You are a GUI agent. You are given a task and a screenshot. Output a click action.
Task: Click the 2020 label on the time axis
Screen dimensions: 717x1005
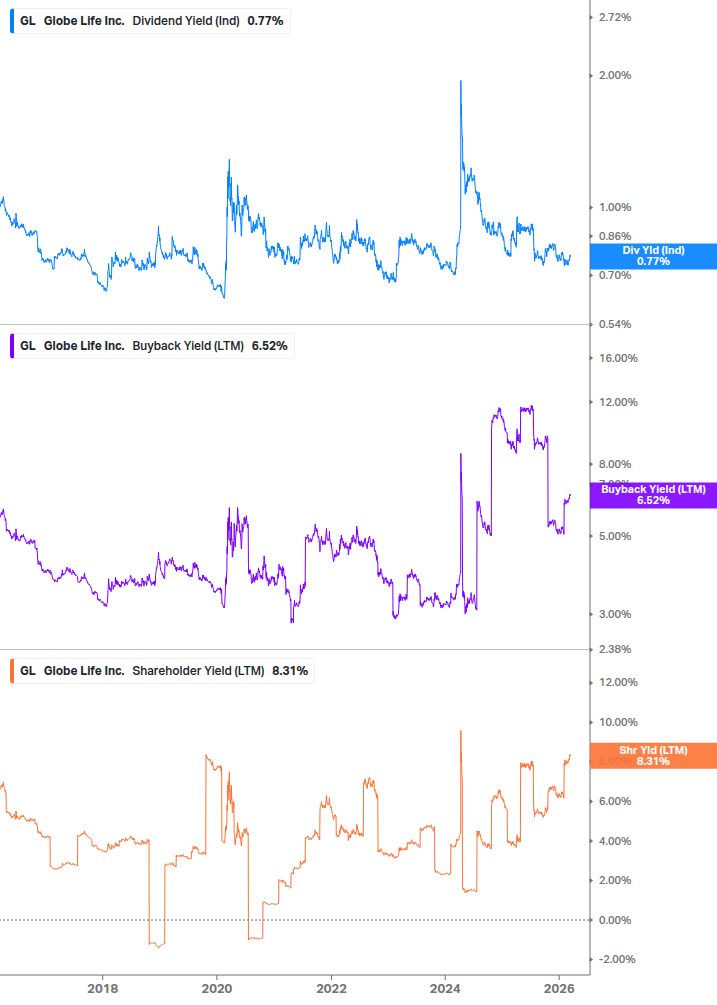(217, 989)
